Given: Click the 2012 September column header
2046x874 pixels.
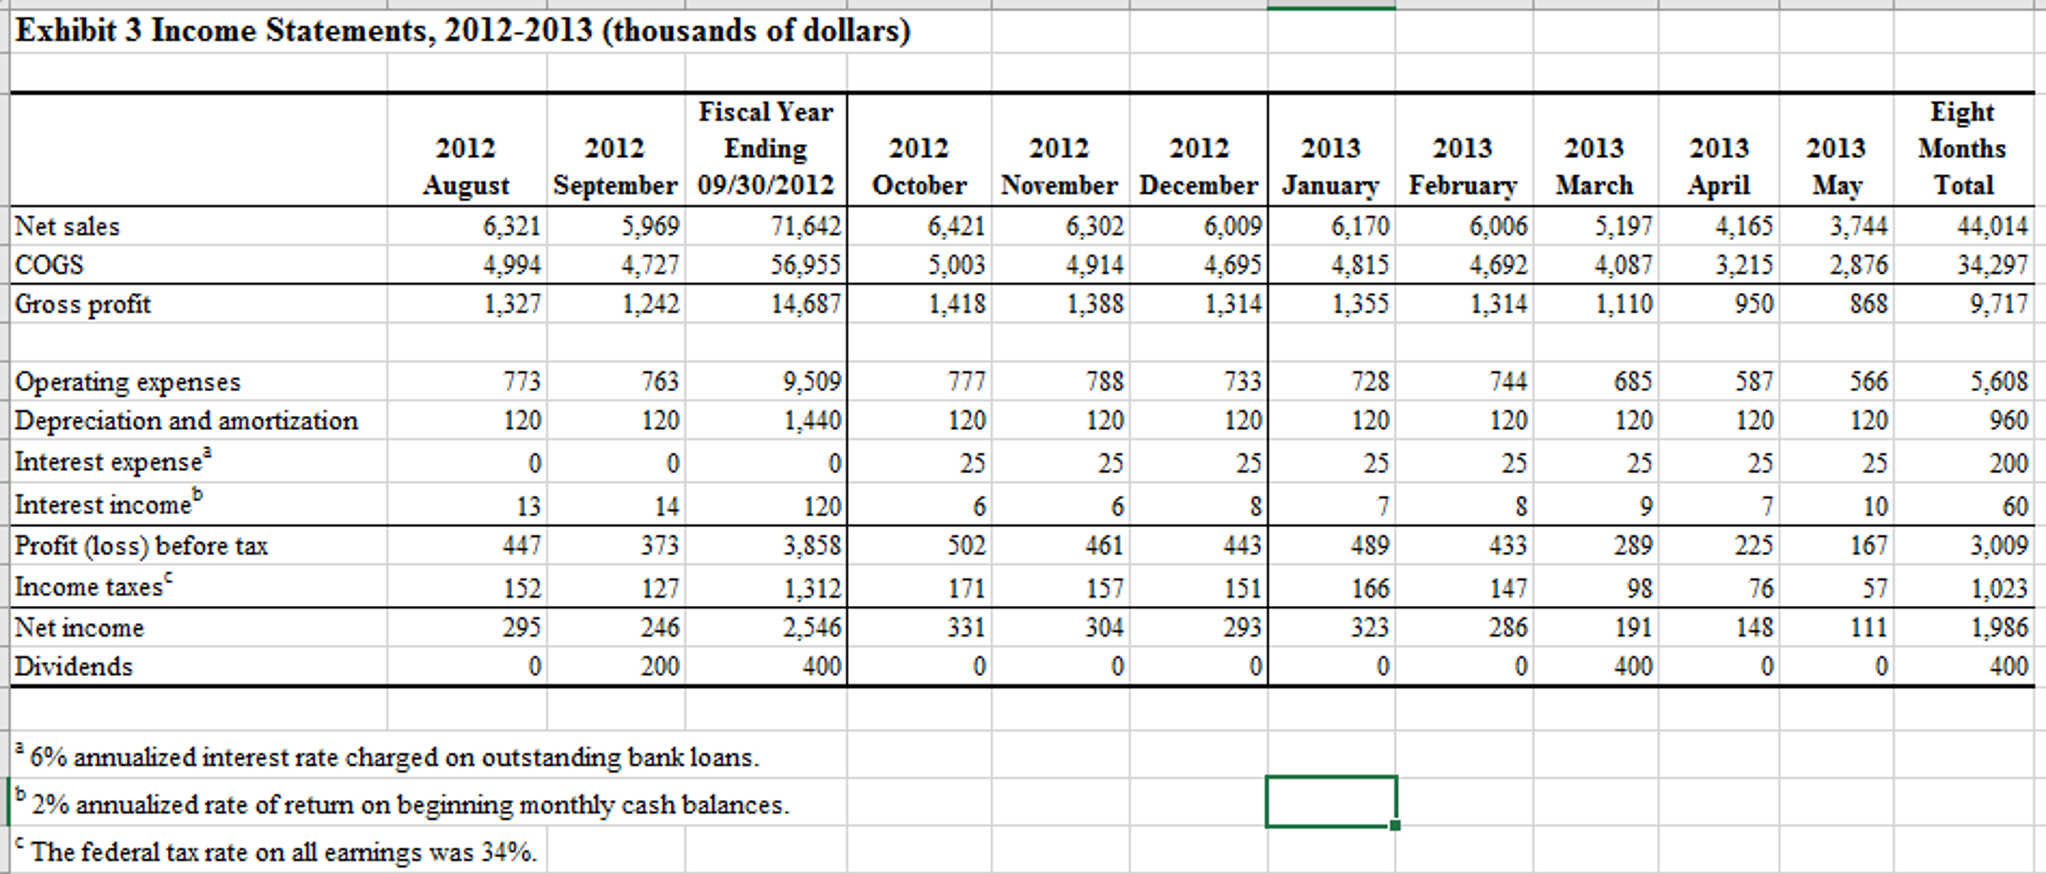Looking at the screenshot, I should point(615,167).
